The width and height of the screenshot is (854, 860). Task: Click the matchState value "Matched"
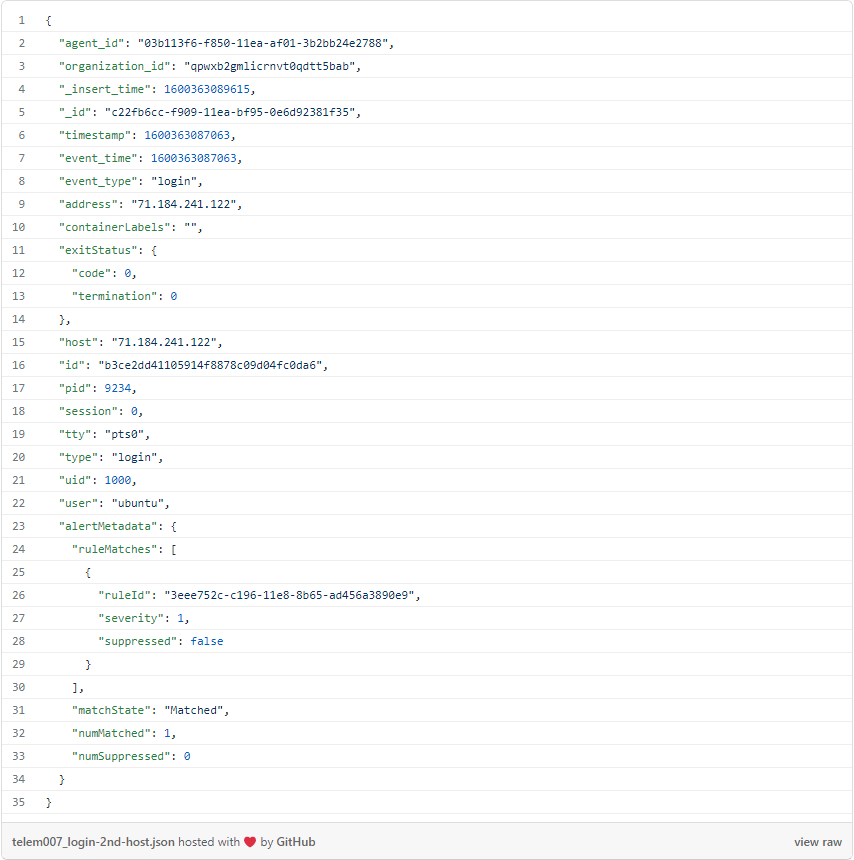(194, 711)
